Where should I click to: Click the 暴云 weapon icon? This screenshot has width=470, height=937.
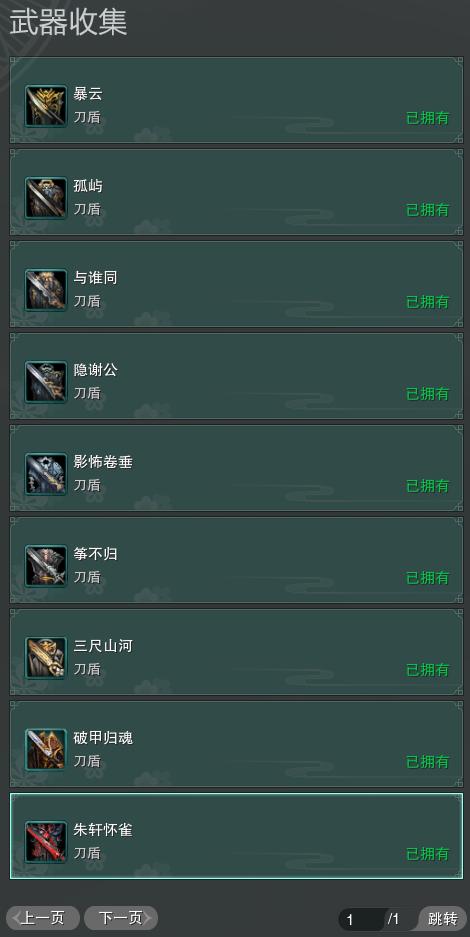click(46, 106)
